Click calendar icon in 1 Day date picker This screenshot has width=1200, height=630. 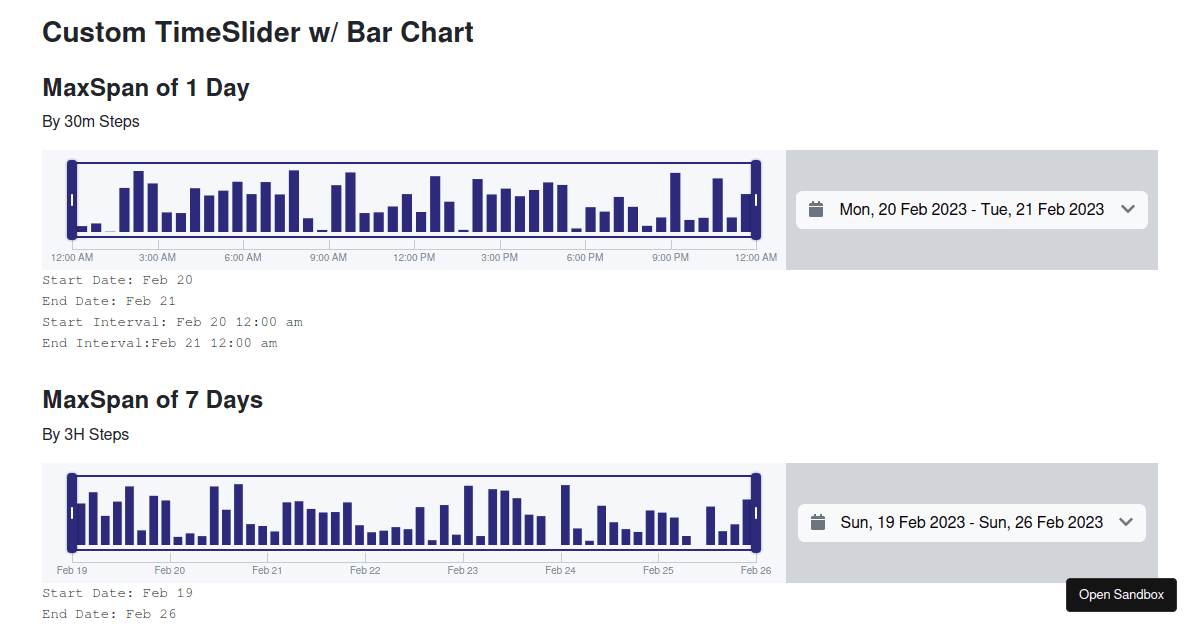pyautogui.click(x=816, y=209)
